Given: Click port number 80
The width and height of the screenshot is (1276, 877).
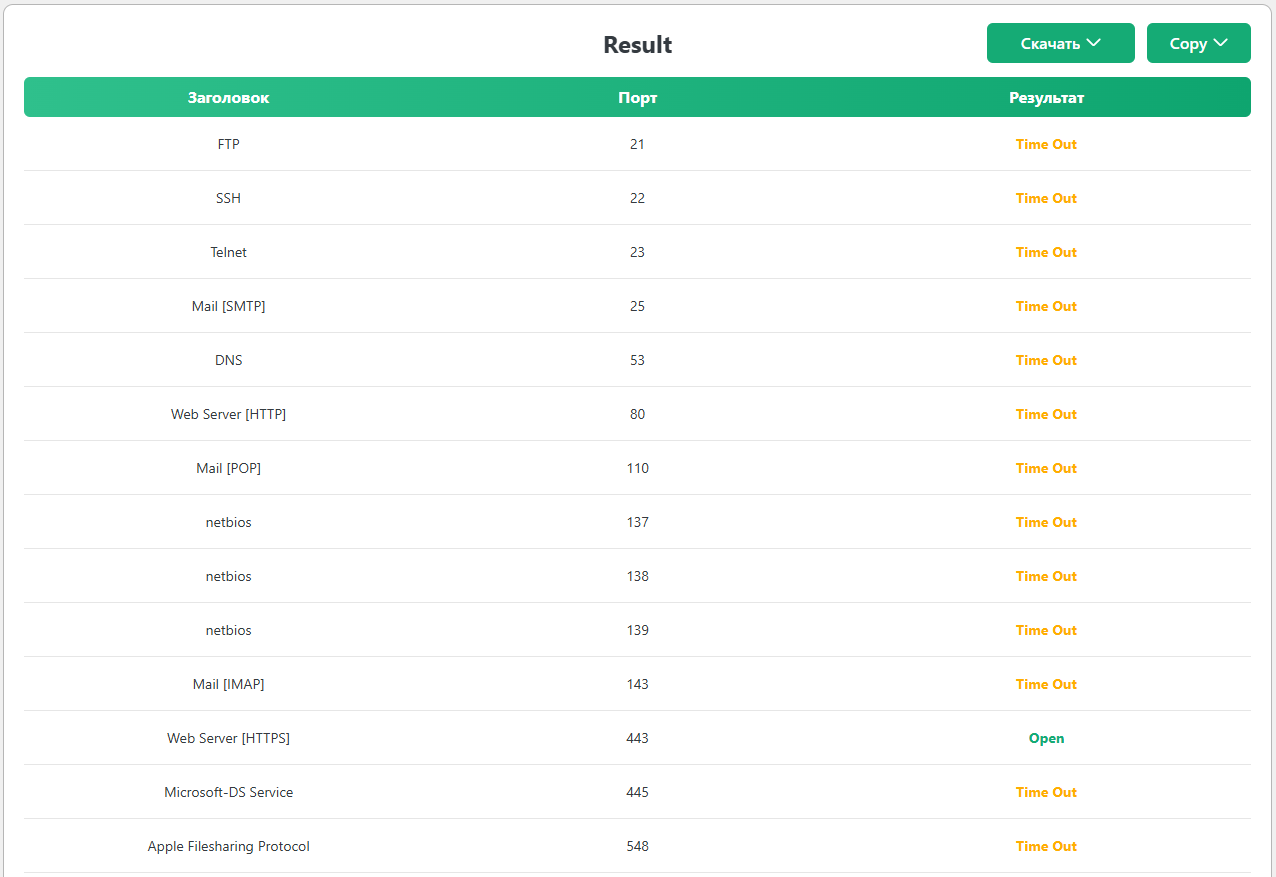Looking at the screenshot, I should click(x=638, y=414).
